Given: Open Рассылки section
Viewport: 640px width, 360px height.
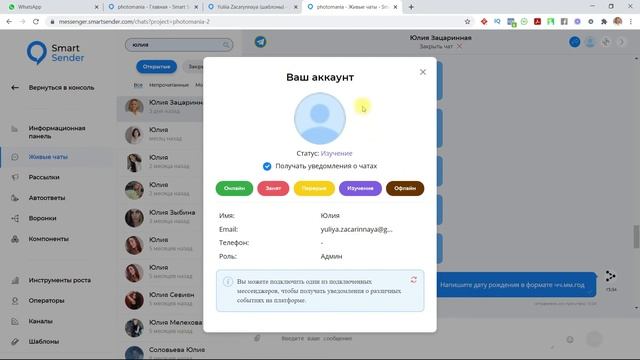Looking at the screenshot, I should (x=44, y=177).
